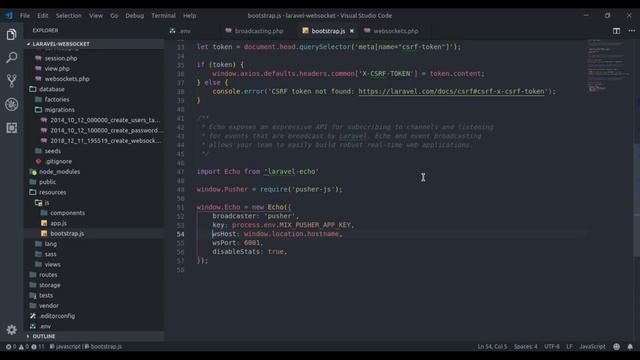The width and height of the screenshot is (640, 360).
Task: Open the Debug menu
Action: pos(134,16)
